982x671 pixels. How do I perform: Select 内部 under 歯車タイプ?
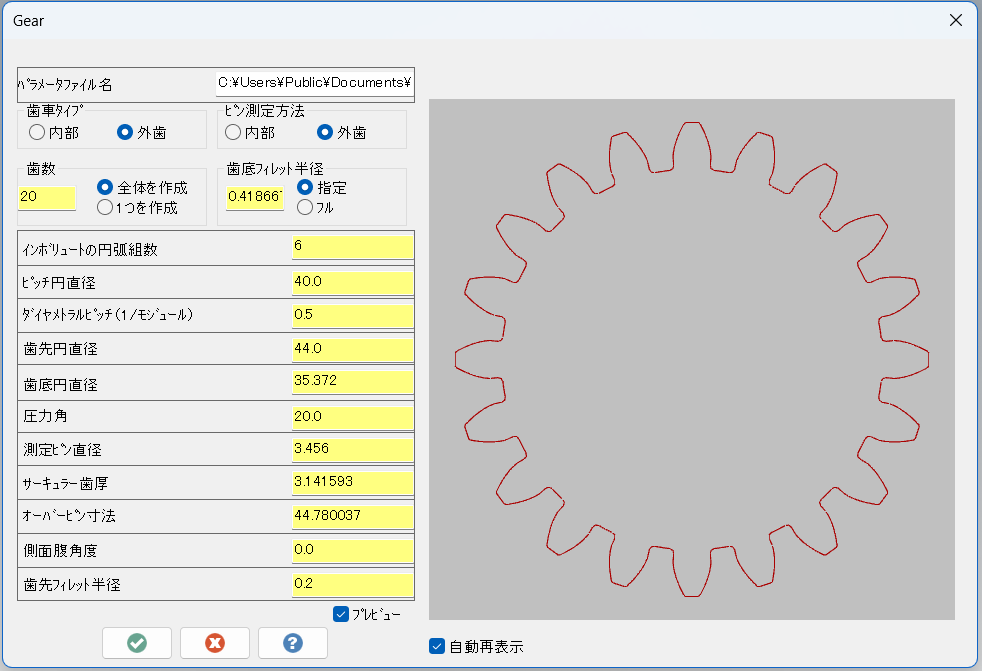(37, 132)
